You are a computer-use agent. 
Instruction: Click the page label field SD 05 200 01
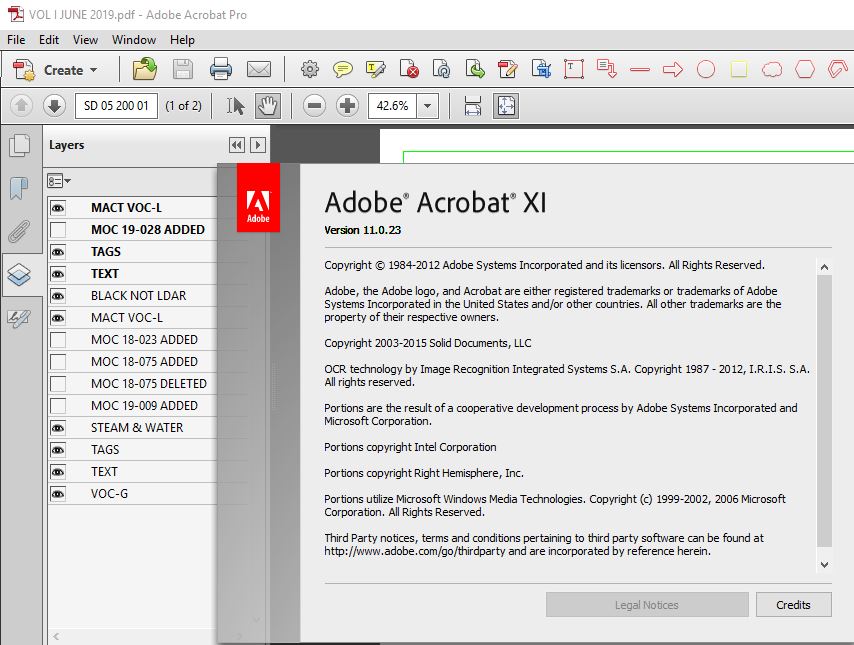(116, 106)
